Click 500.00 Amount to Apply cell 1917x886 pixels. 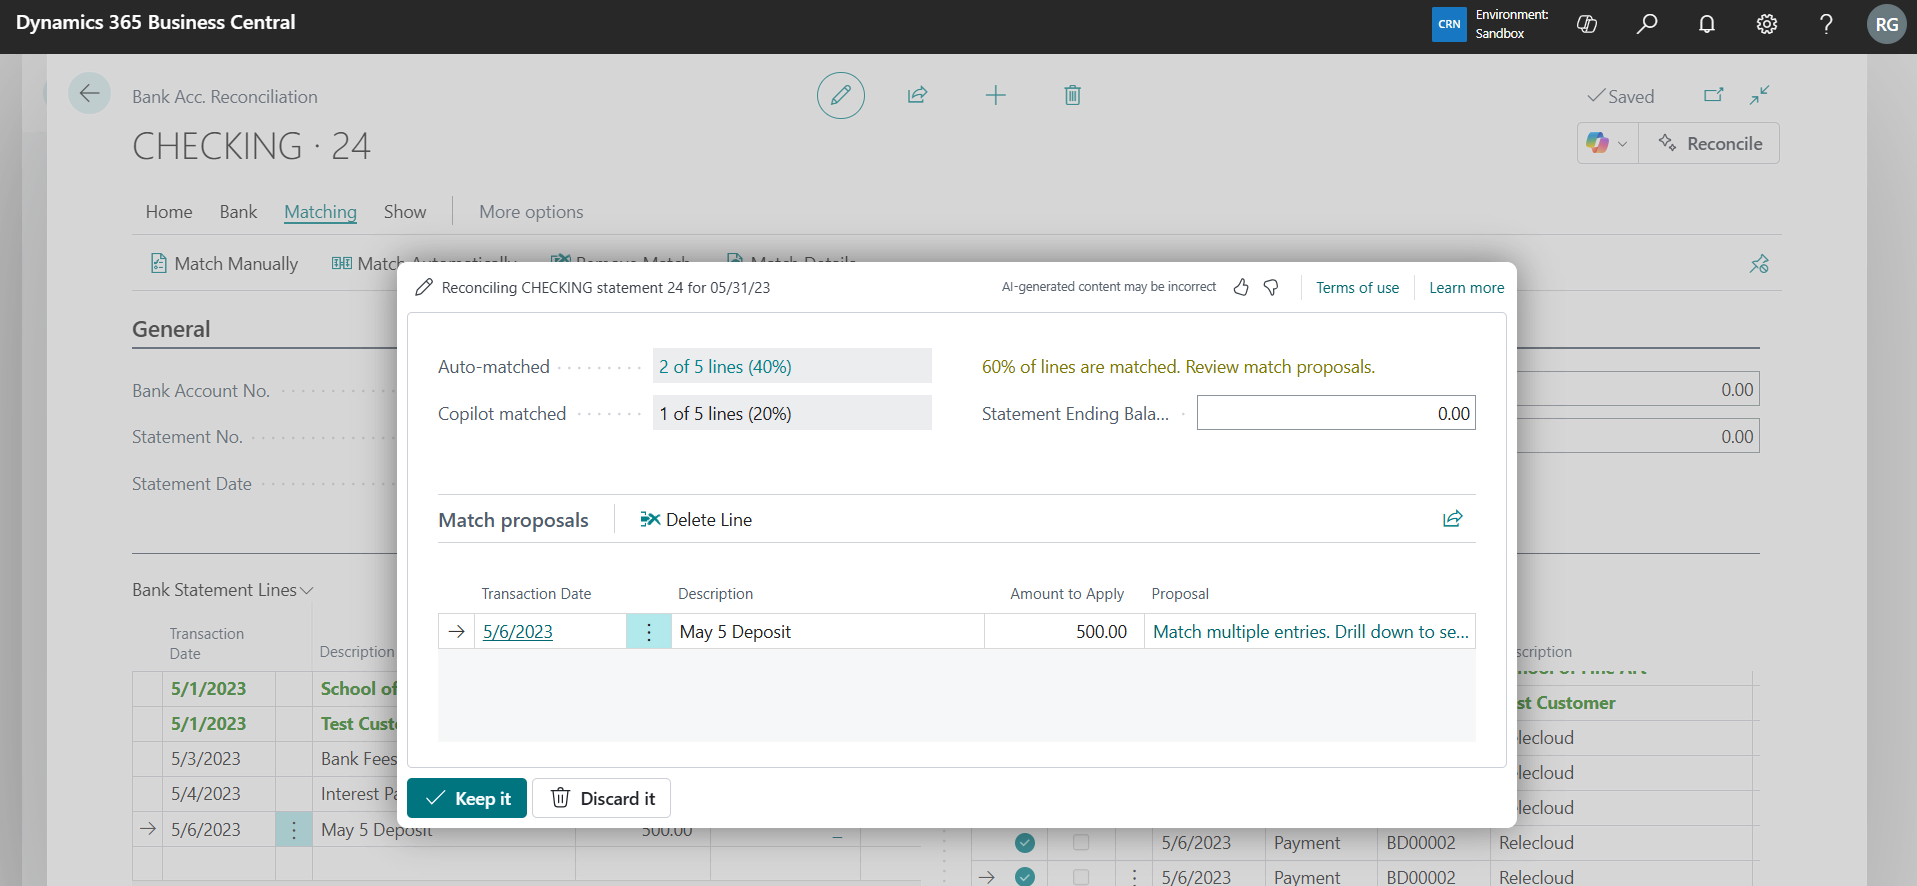[x=1064, y=632]
